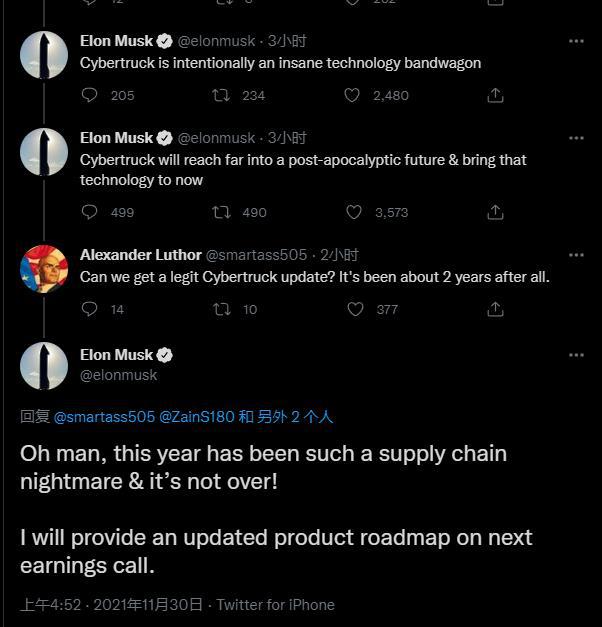This screenshot has height=627, width=602.
Task: Retweet the insane technology bandwagon tweet
Action: click(x=222, y=95)
